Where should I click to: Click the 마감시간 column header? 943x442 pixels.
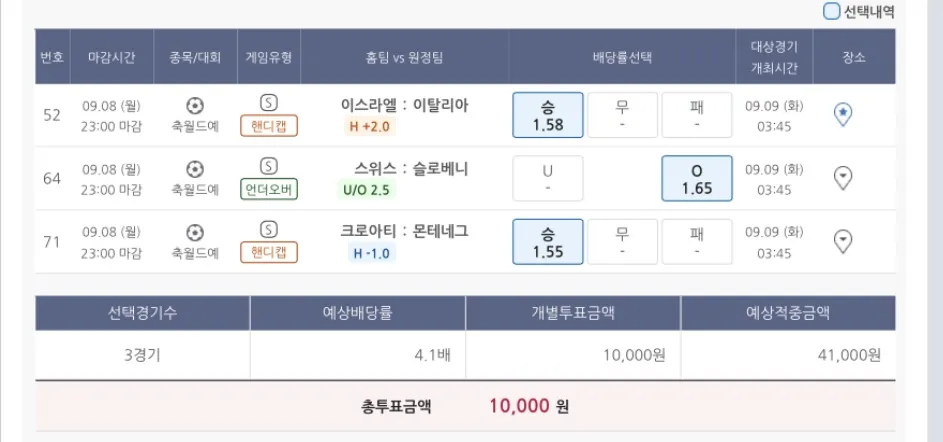click(111, 57)
